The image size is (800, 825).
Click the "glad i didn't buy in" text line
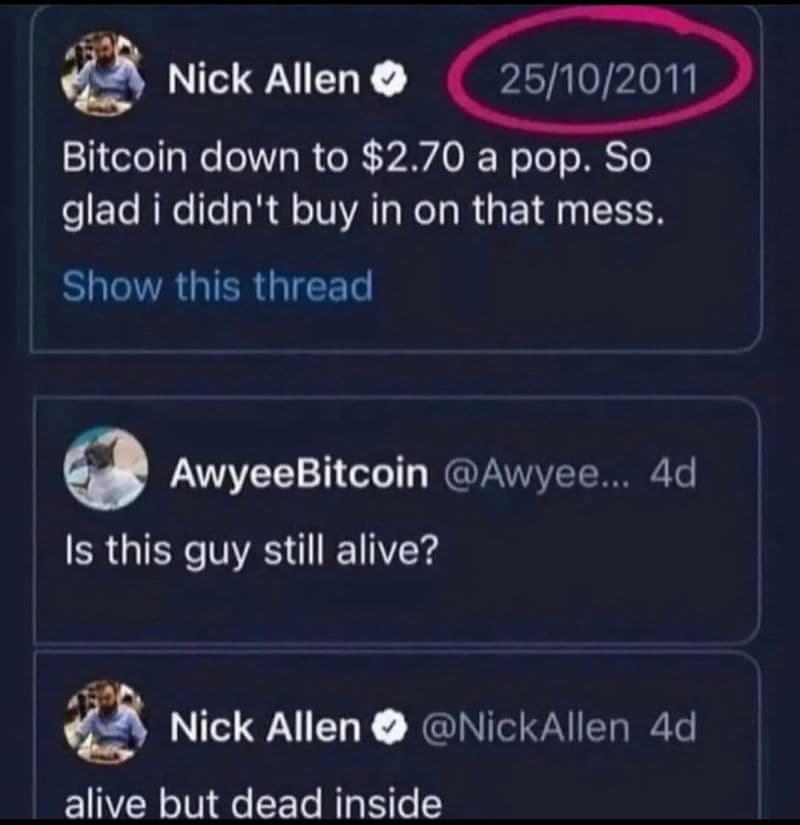tap(362, 212)
